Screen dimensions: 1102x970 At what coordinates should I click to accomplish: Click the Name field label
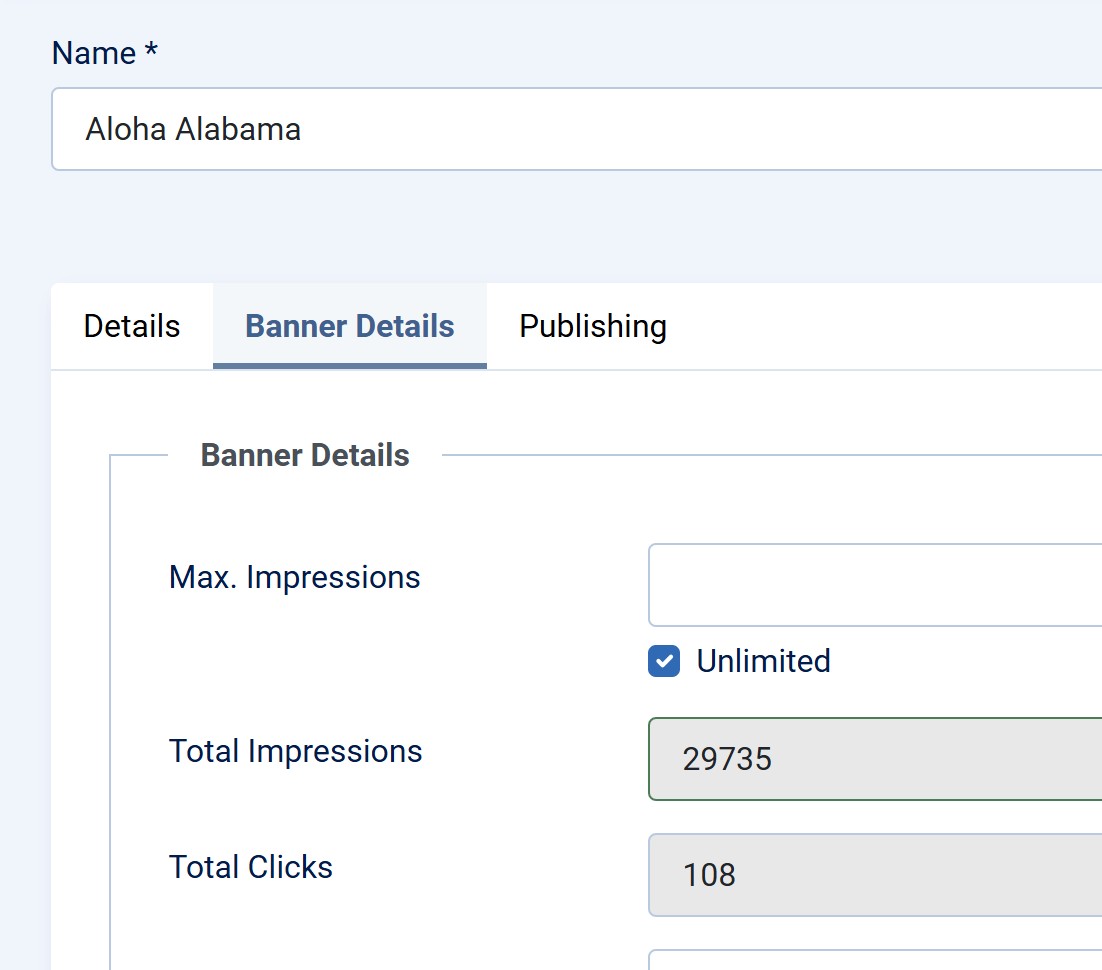coord(94,53)
